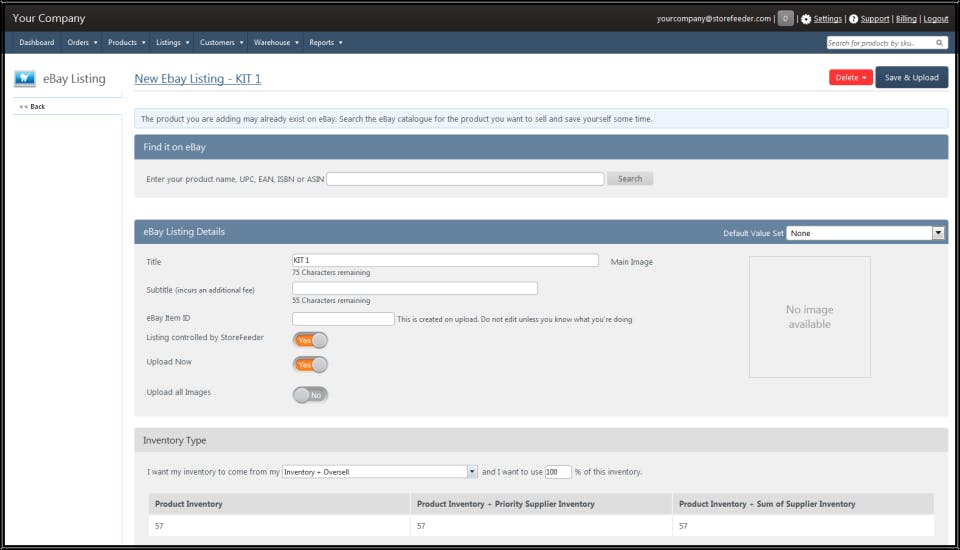960x550 pixels.
Task: Click the top product search by sku box
Action: click(x=887, y=43)
